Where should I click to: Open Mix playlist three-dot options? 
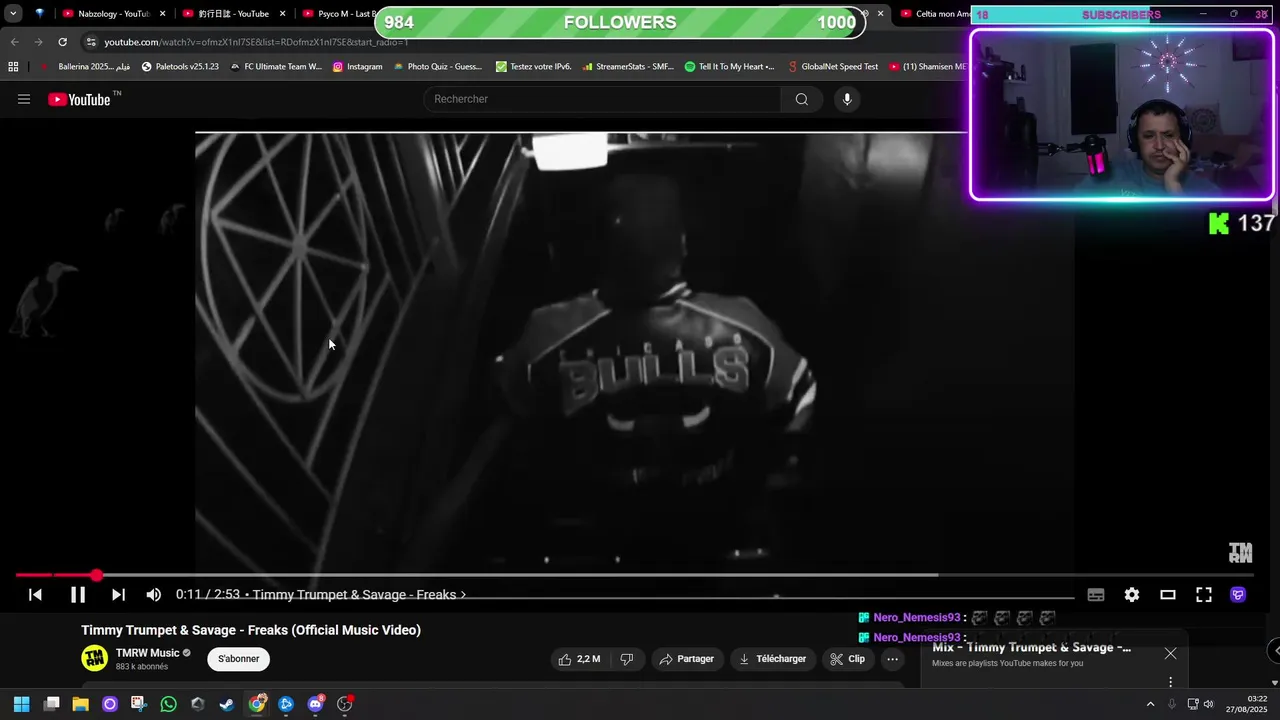pyautogui.click(x=1170, y=682)
